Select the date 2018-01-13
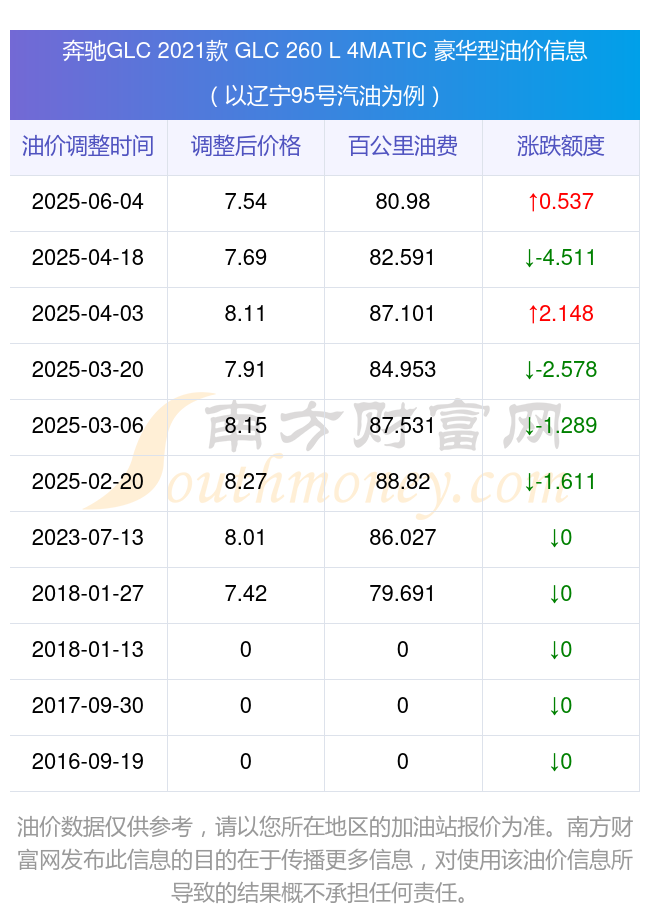 tap(87, 650)
